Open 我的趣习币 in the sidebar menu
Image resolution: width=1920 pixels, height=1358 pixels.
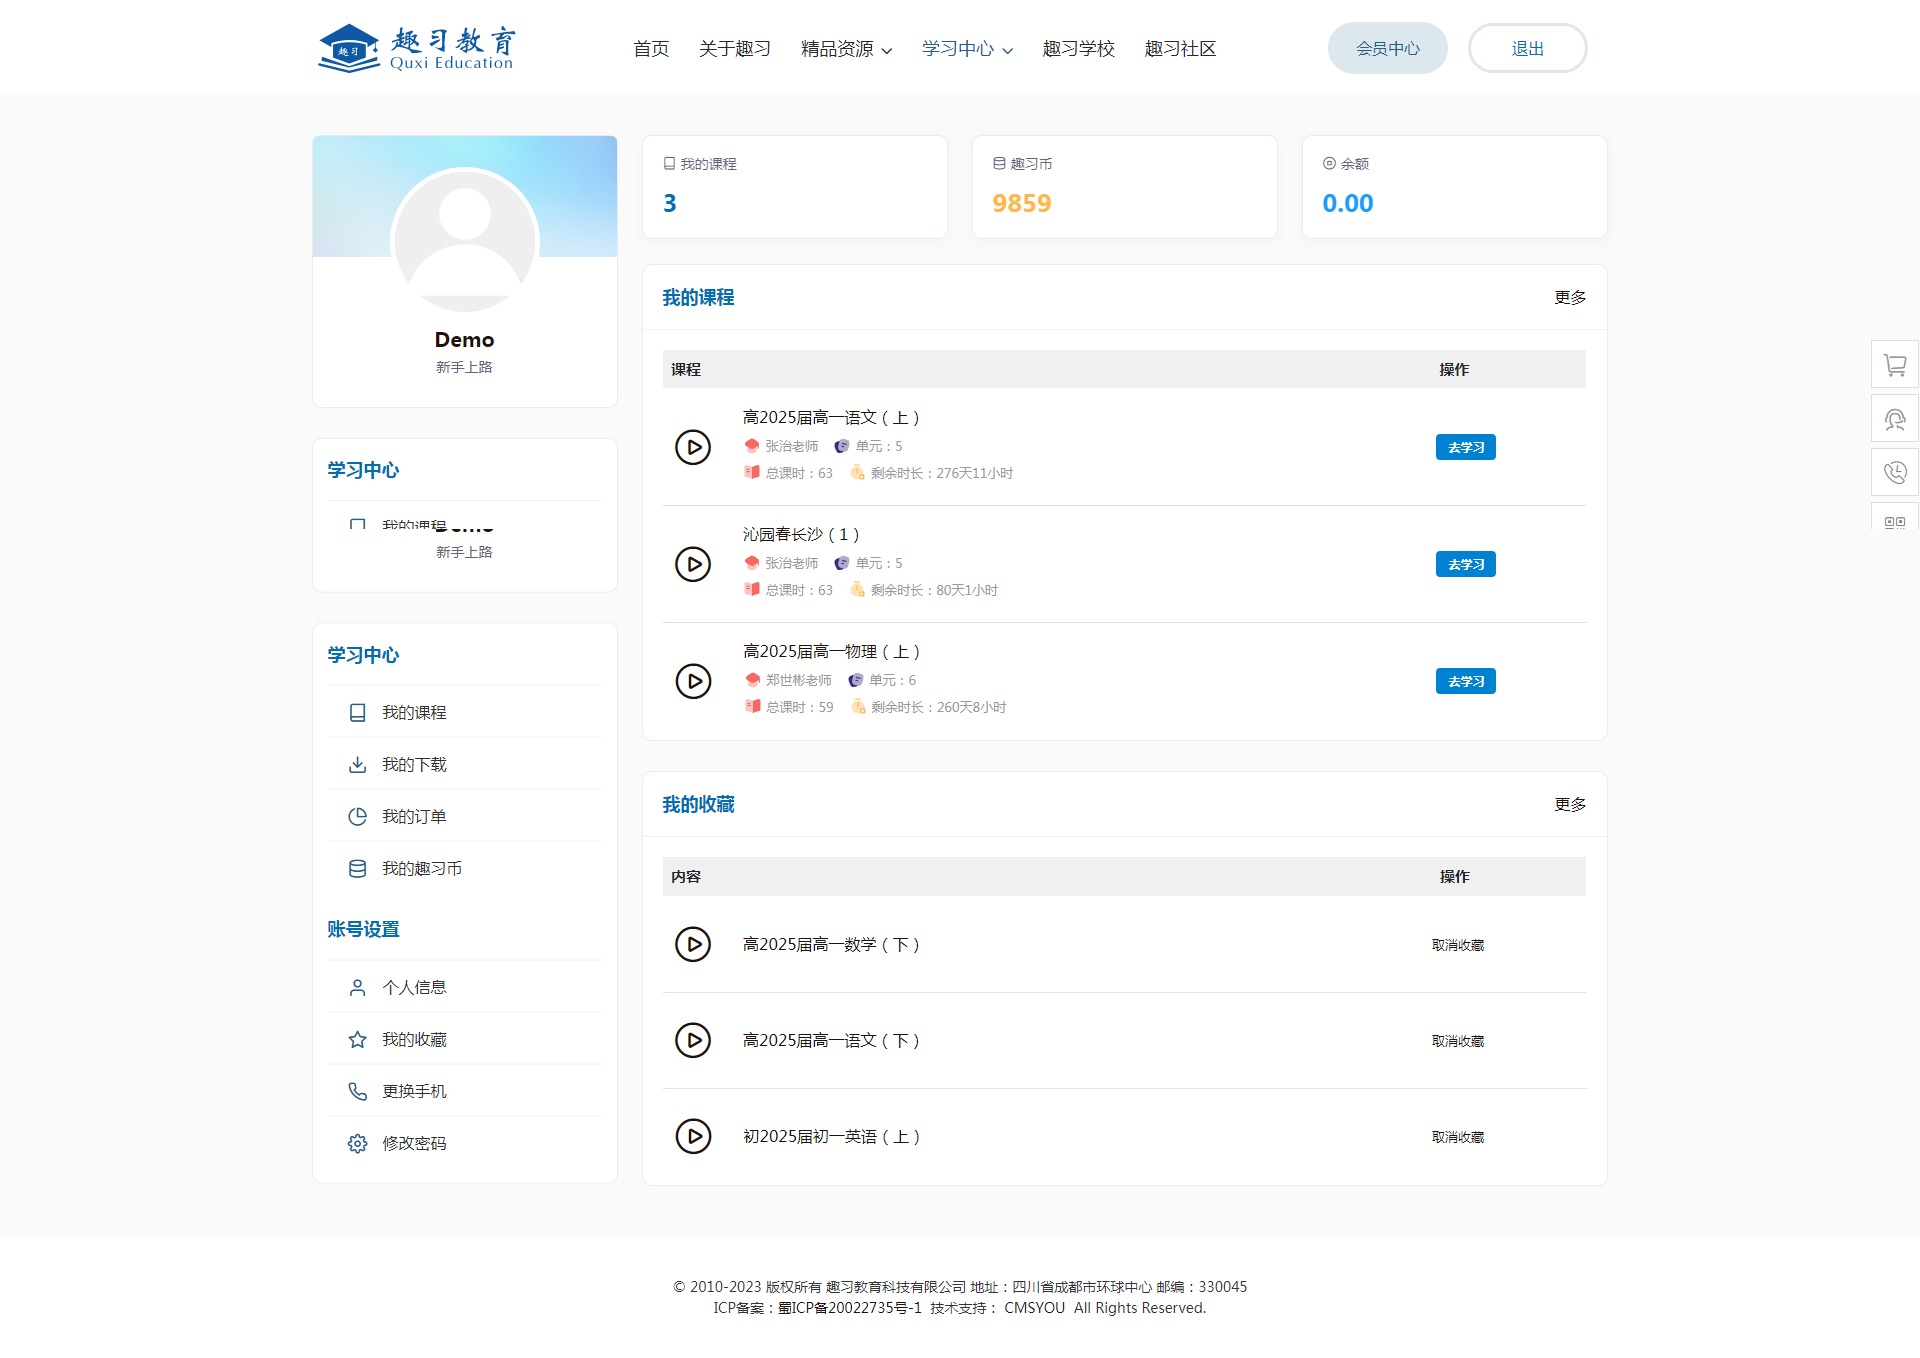click(x=465, y=868)
